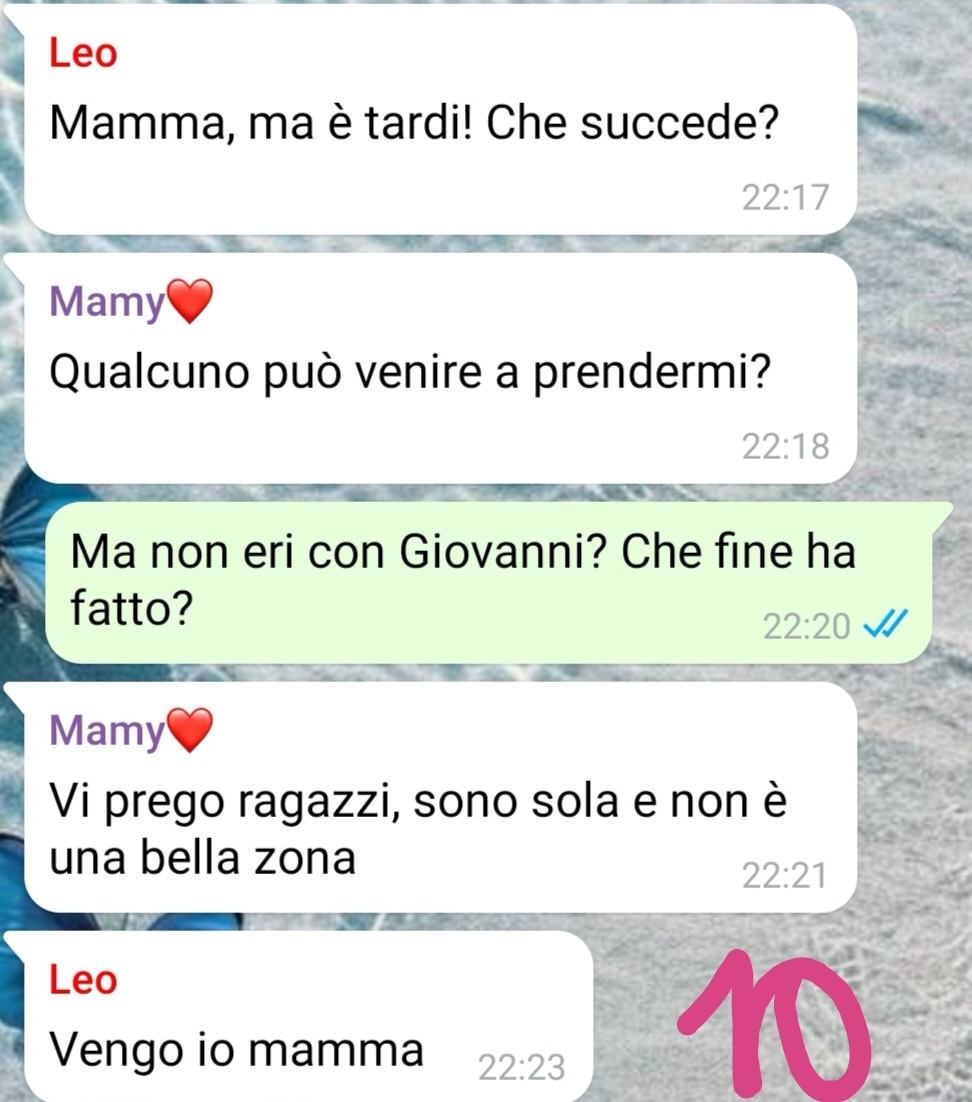Tap the 22:23 timestamp

(521, 1068)
